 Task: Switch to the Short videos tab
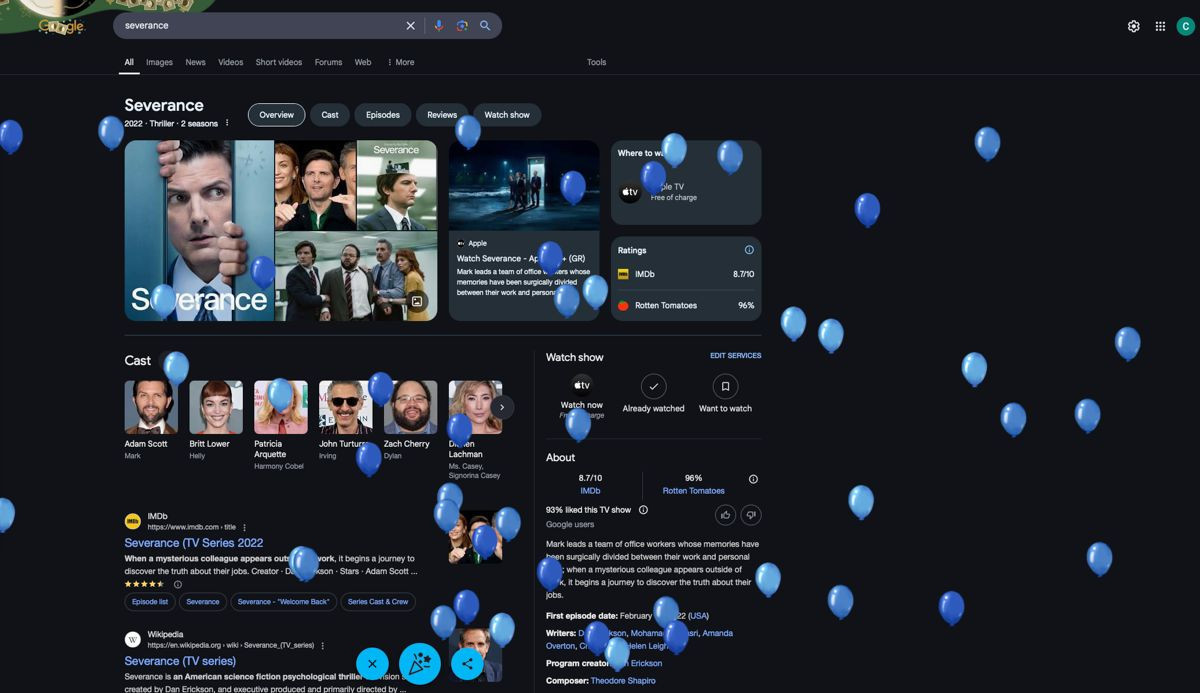[x=278, y=62]
